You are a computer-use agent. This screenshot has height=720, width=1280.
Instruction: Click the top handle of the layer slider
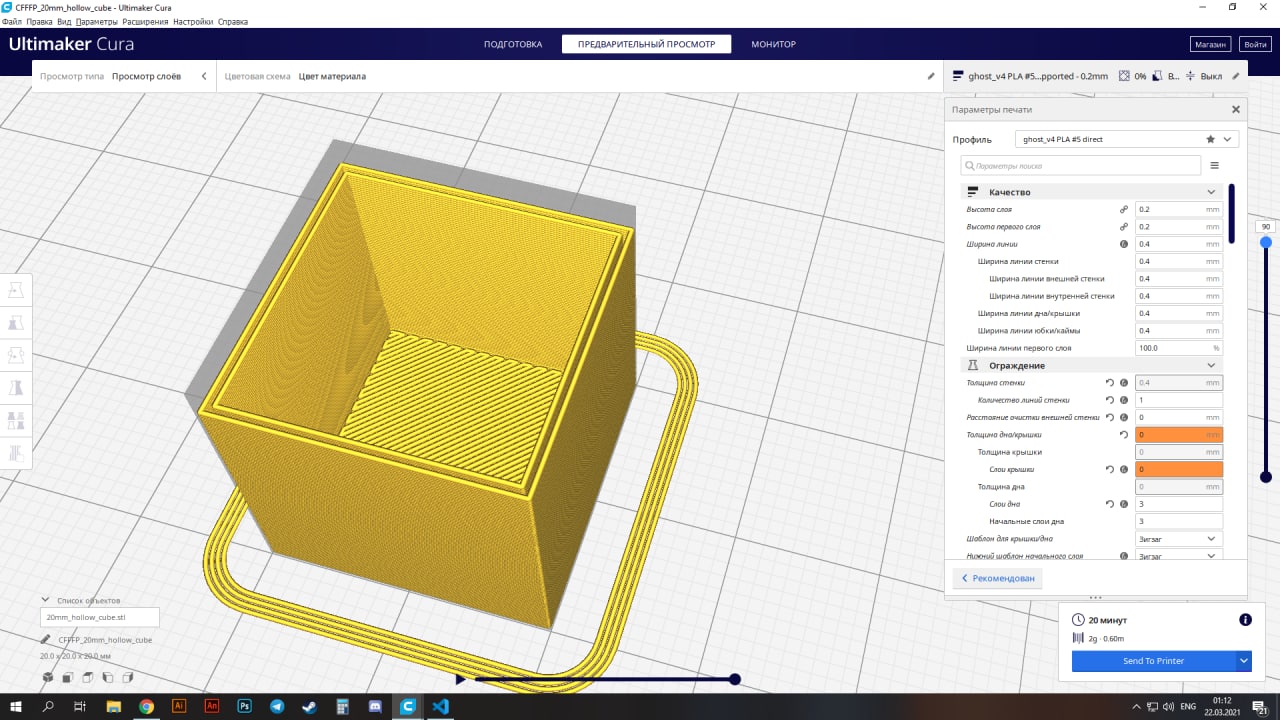pos(1266,242)
